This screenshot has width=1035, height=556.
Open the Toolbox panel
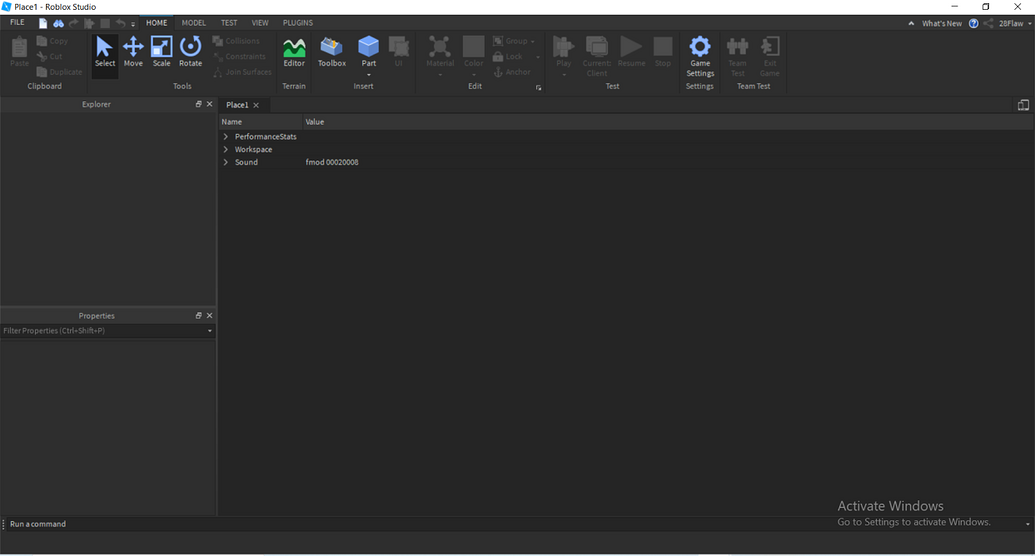point(331,52)
